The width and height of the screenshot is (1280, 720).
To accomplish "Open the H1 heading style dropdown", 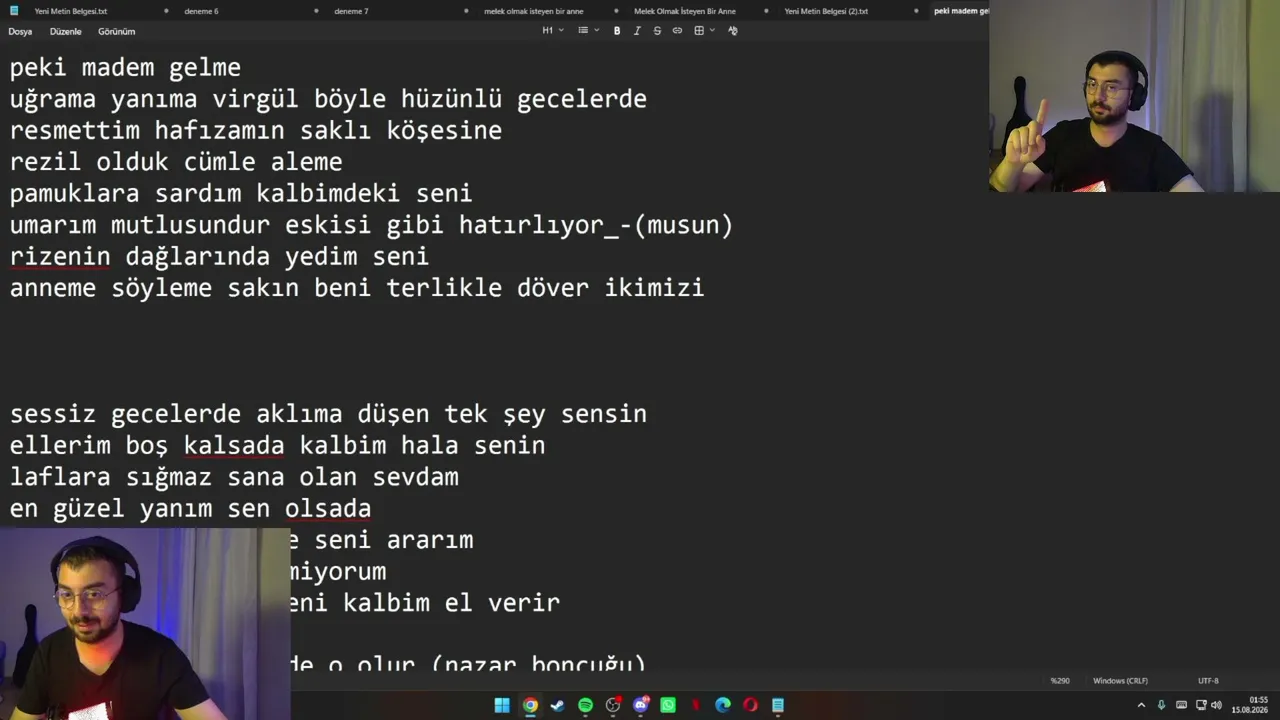I will pos(553,31).
